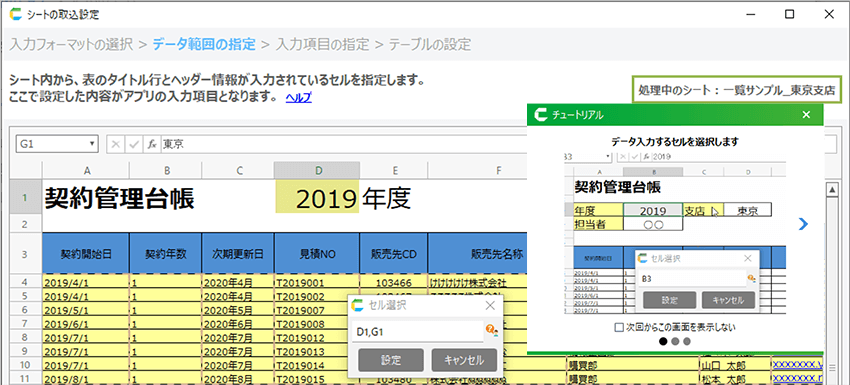Click the 2019/6/1 date cell

pos(86,324)
